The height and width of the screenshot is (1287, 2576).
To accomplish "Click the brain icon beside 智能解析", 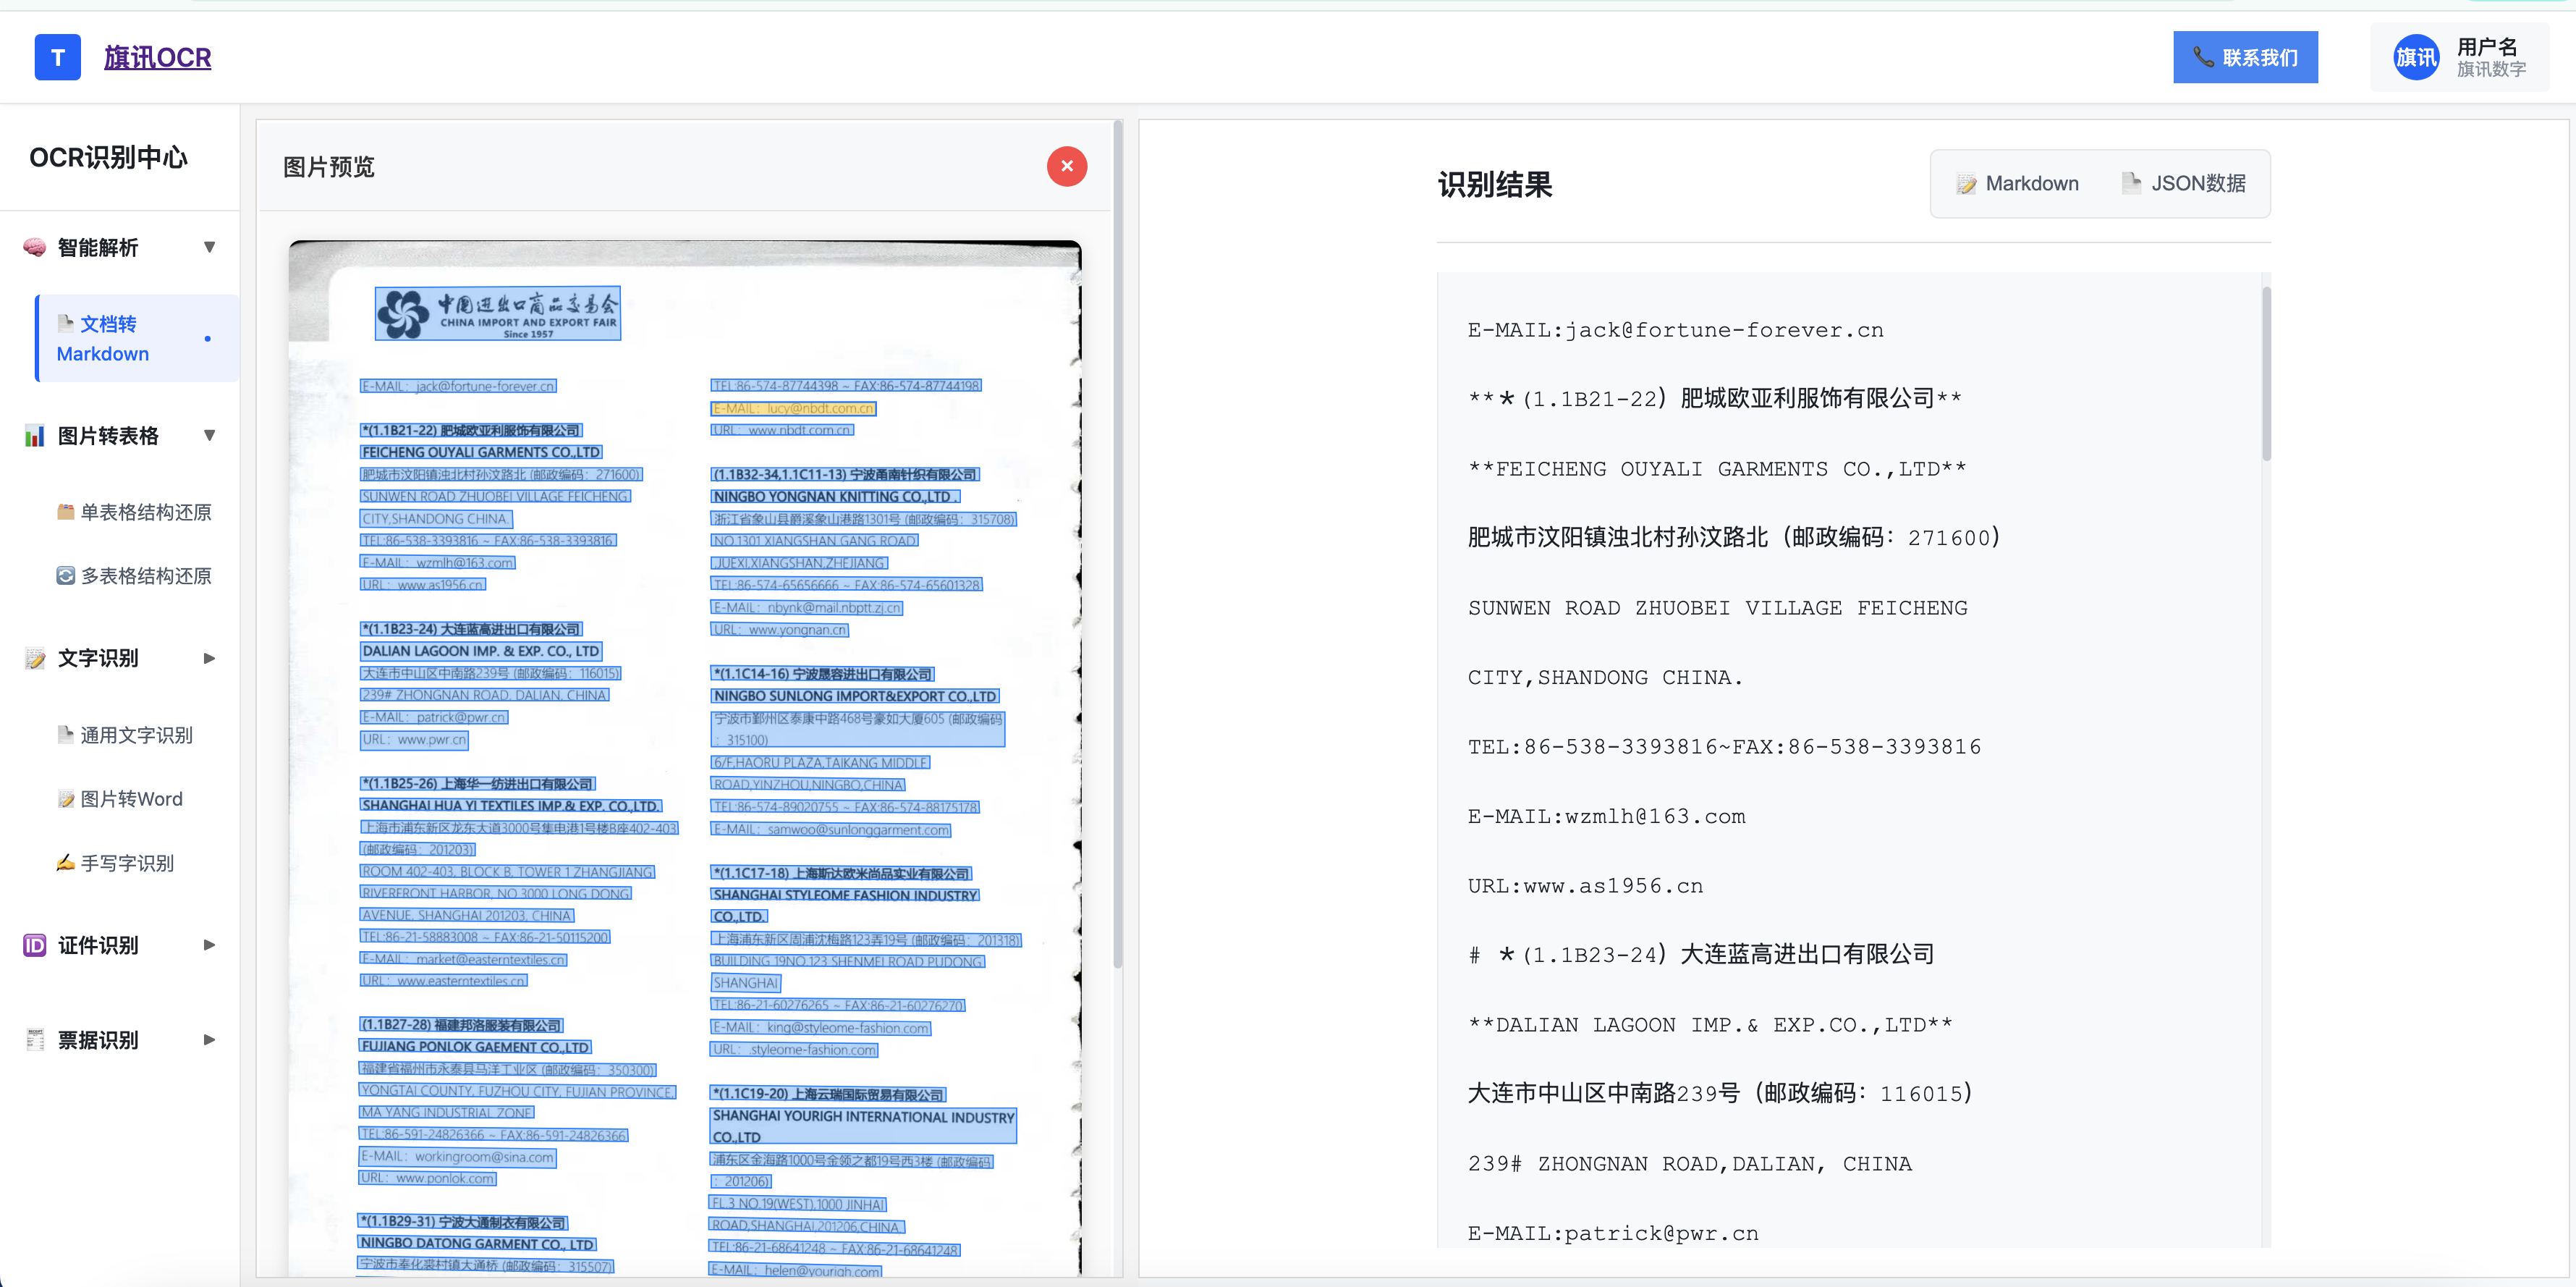I will click(34, 247).
